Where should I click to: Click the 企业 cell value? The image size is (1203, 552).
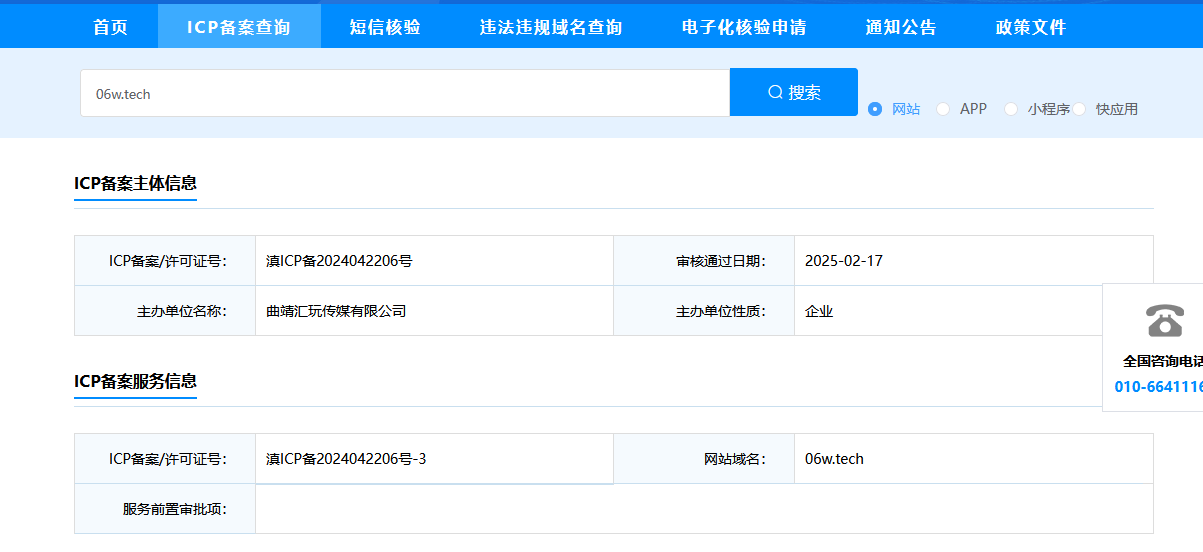click(x=819, y=311)
